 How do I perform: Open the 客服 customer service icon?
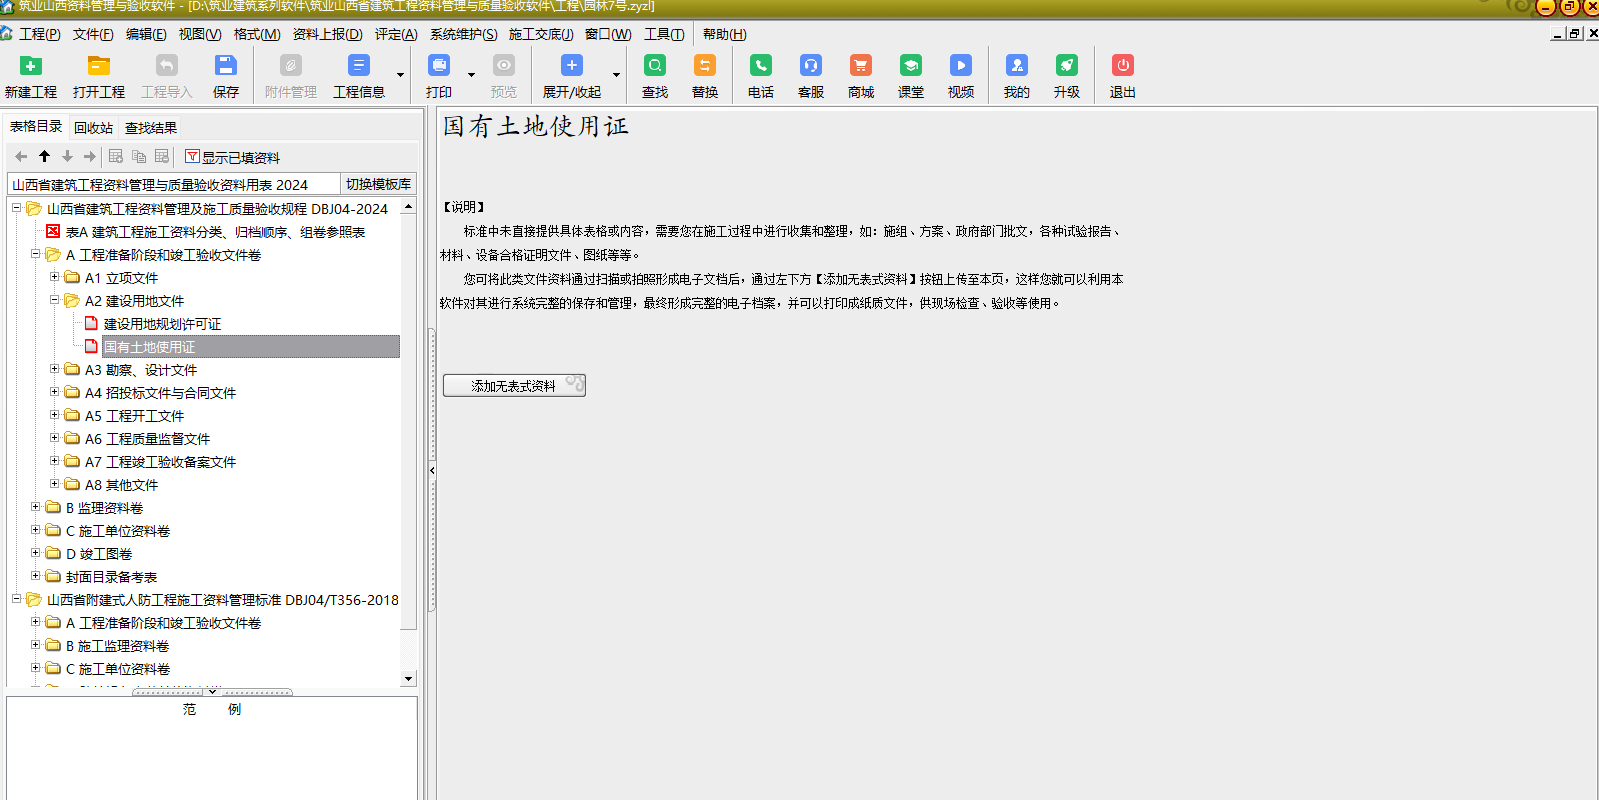[810, 67]
